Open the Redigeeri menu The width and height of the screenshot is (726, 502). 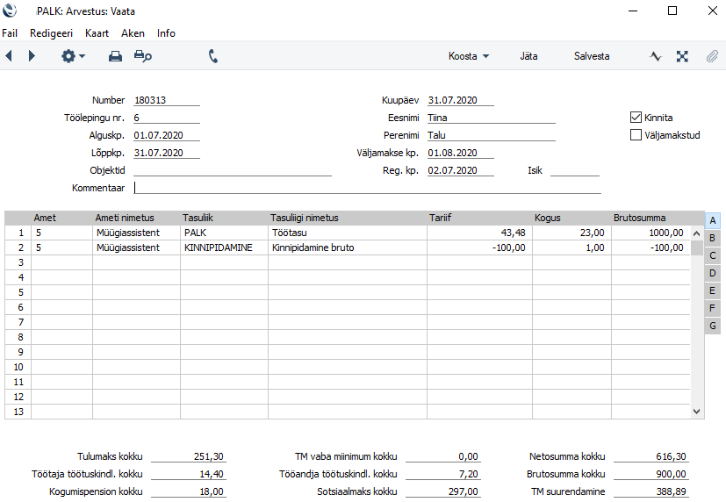coord(51,33)
